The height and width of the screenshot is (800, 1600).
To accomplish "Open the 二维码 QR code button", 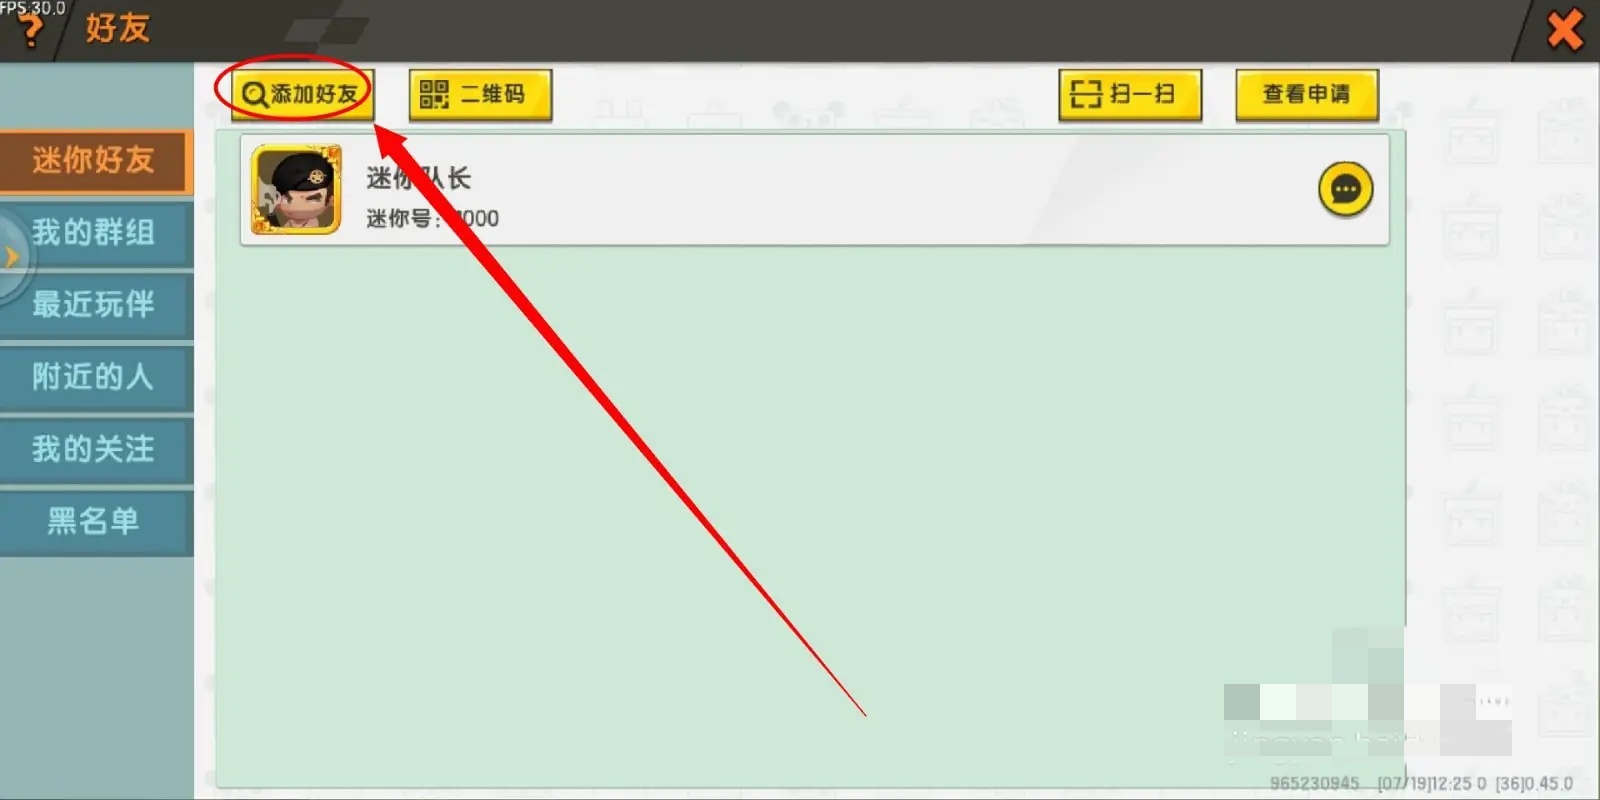I will click(480, 95).
